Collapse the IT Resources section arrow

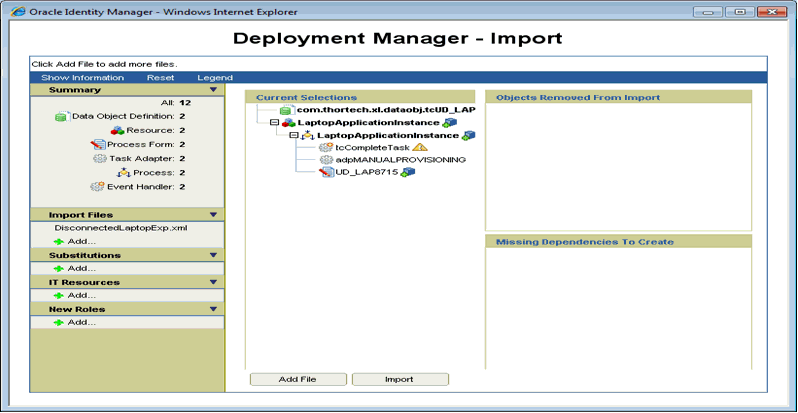[x=213, y=282]
